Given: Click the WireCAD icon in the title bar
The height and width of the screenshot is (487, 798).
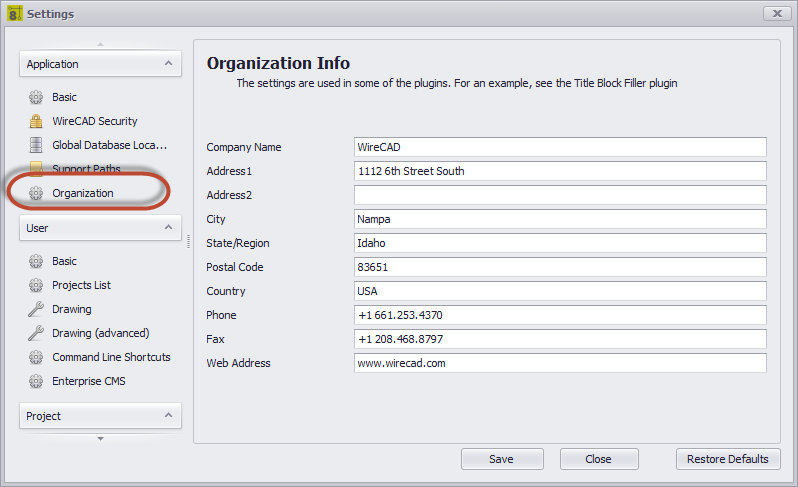Looking at the screenshot, I should (14, 14).
